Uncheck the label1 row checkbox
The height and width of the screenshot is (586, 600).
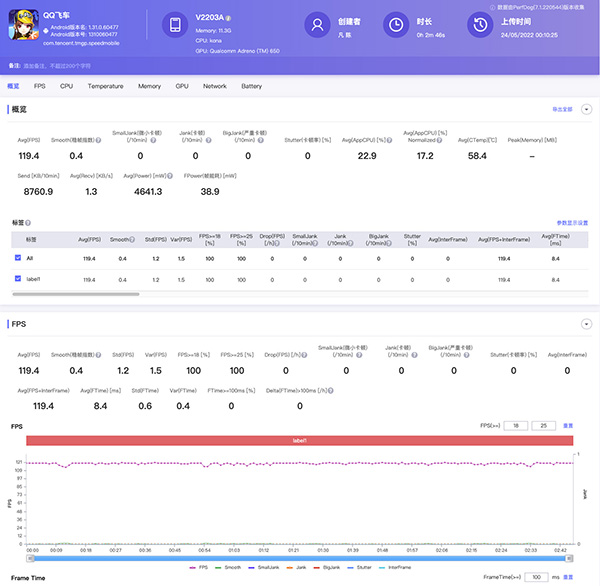(17, 278)
